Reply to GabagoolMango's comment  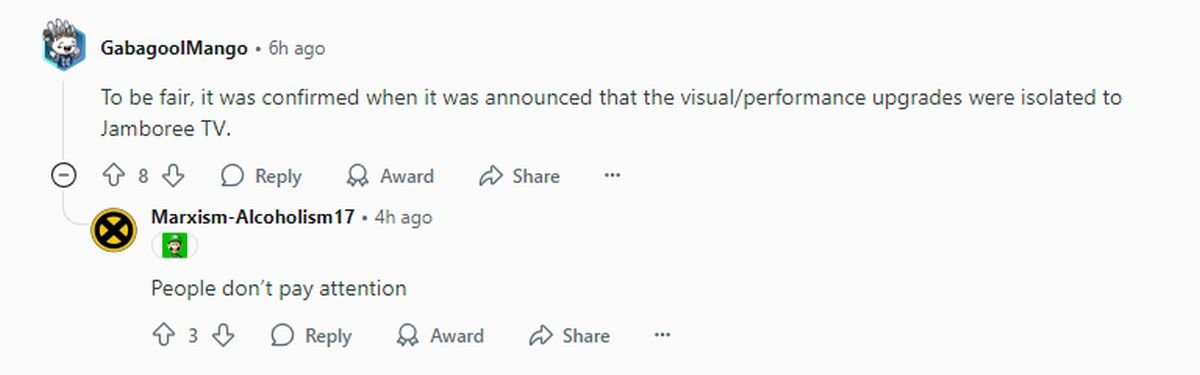click(x=262, y=176)
